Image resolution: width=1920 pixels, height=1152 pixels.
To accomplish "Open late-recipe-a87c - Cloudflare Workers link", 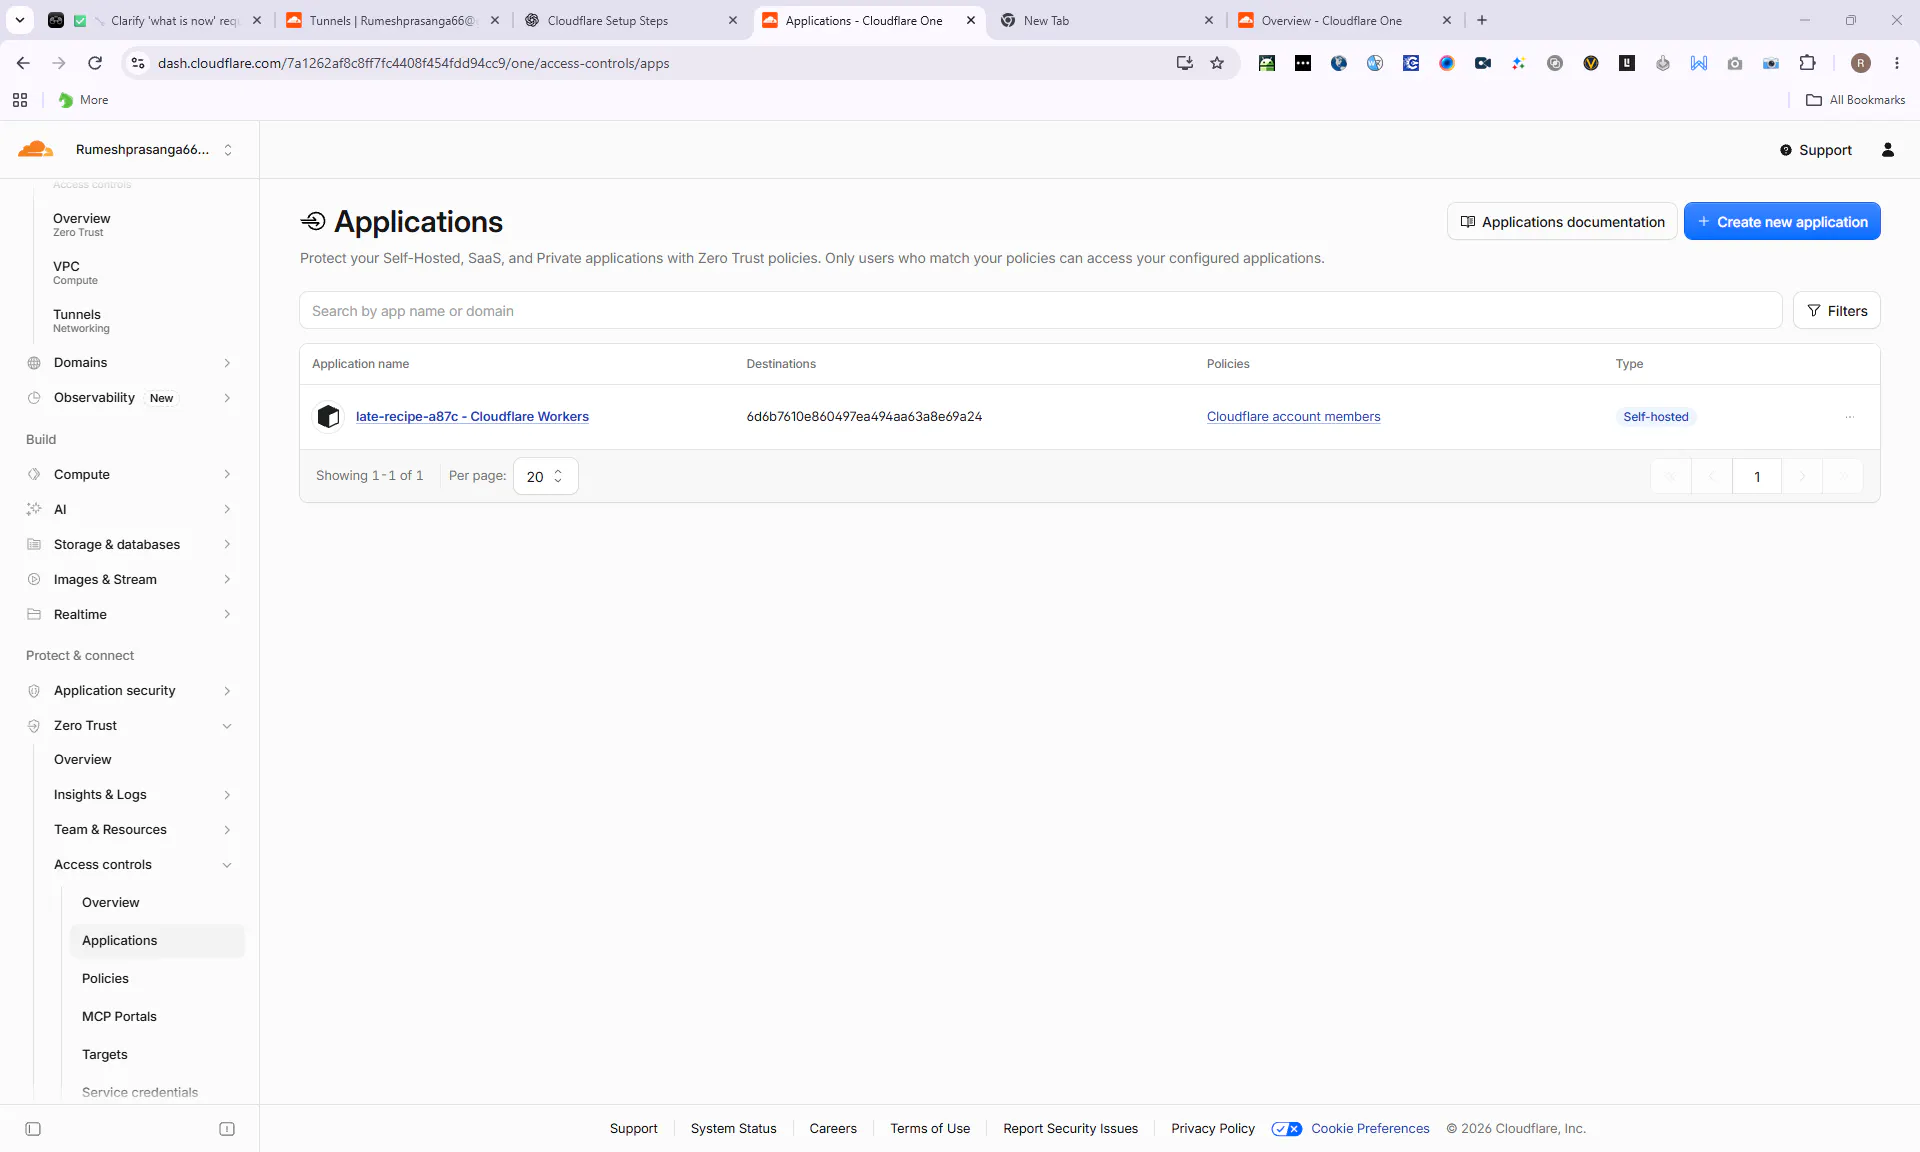I will pyautogui.click(x=472, y=417).
